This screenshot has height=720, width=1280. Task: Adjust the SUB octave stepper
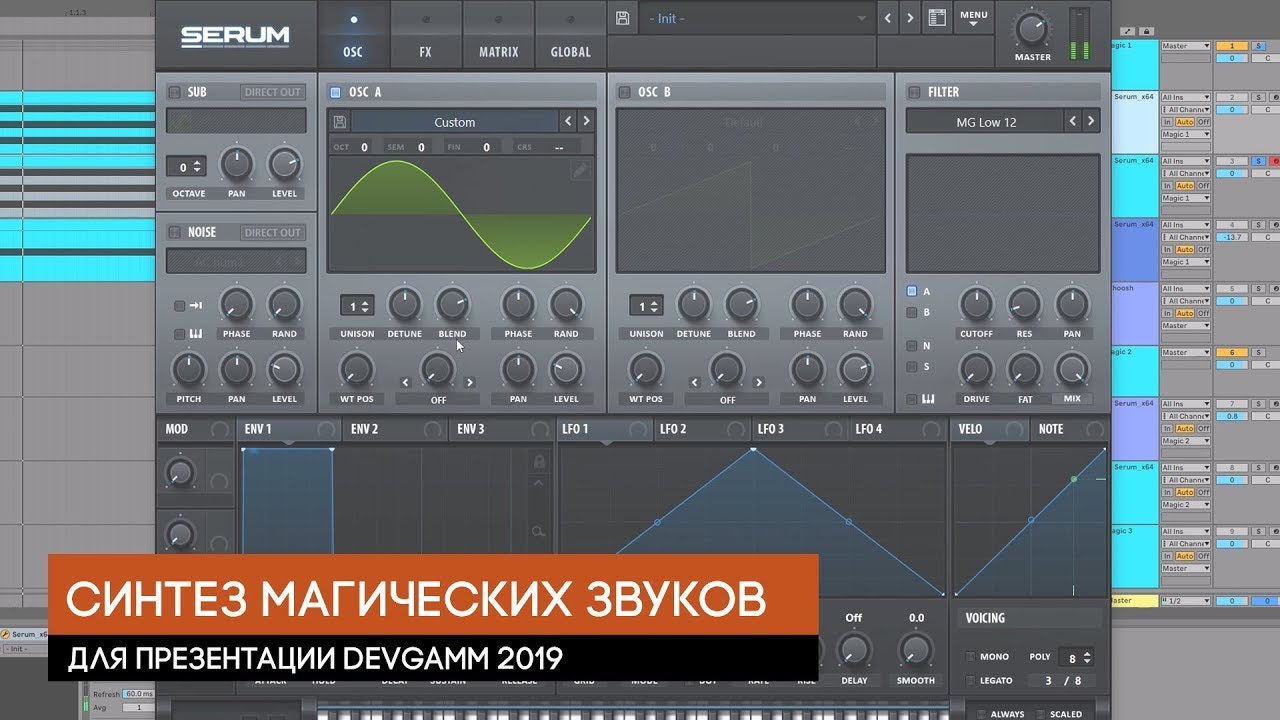[x=186, y=166]
